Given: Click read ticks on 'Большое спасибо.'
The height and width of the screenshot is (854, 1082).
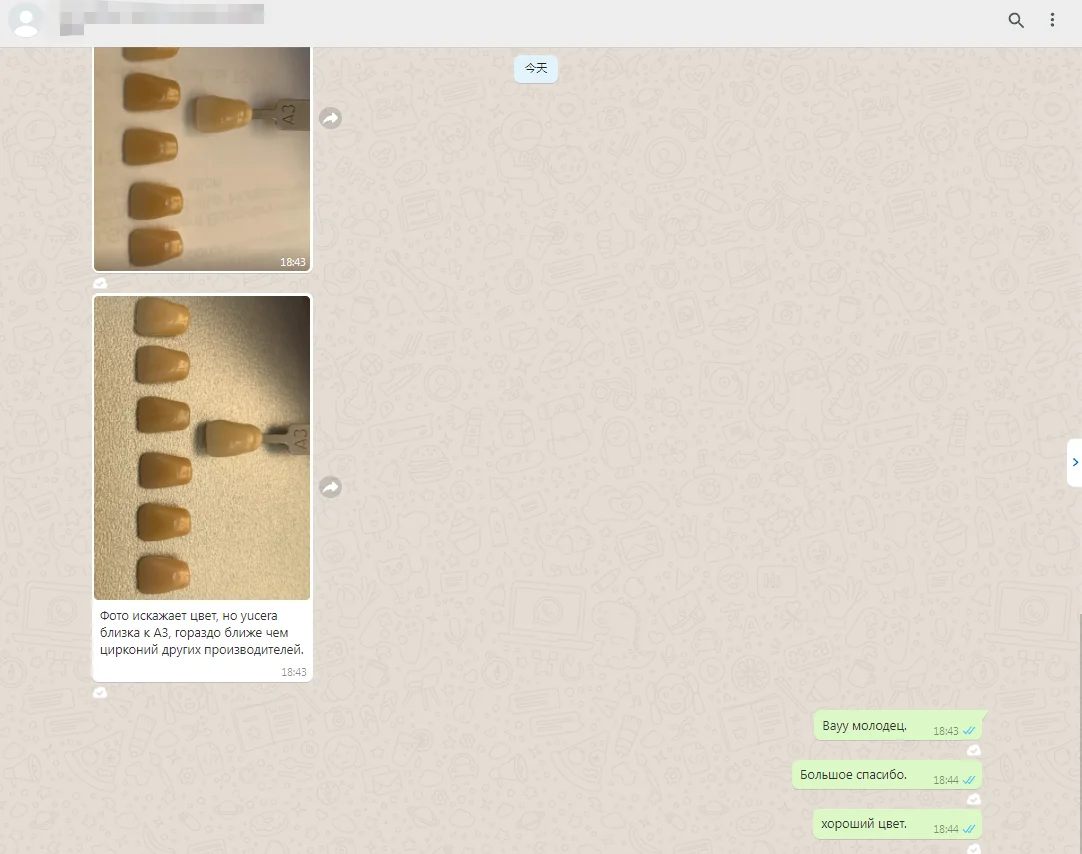Looking at the screenshot, I should [969, 780].
